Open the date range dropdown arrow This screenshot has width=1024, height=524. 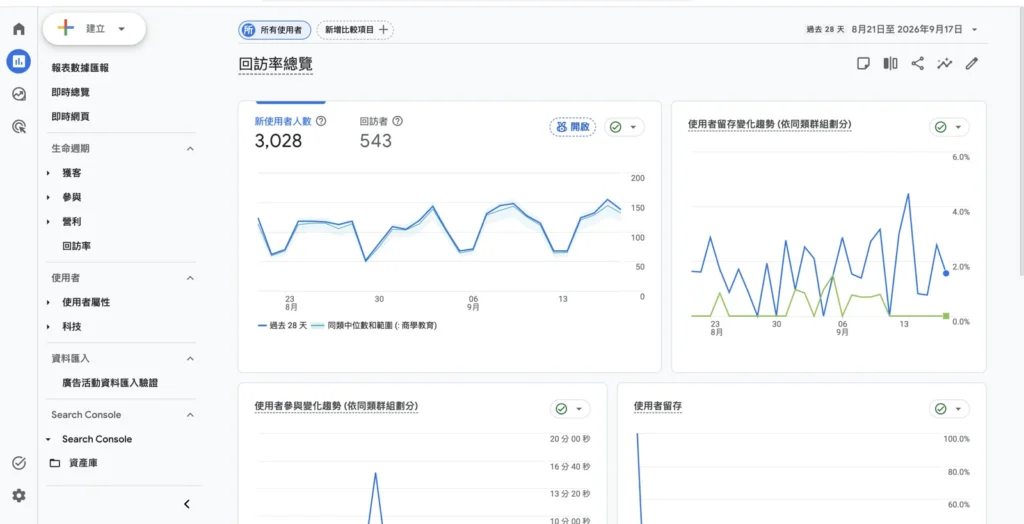point(974,29)
